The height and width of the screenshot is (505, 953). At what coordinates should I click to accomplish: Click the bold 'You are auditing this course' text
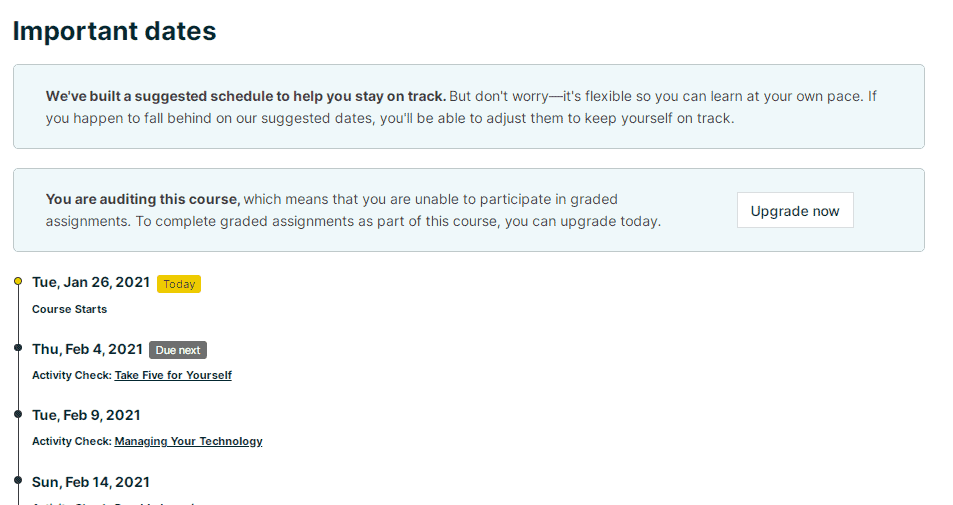click(142, 199)
